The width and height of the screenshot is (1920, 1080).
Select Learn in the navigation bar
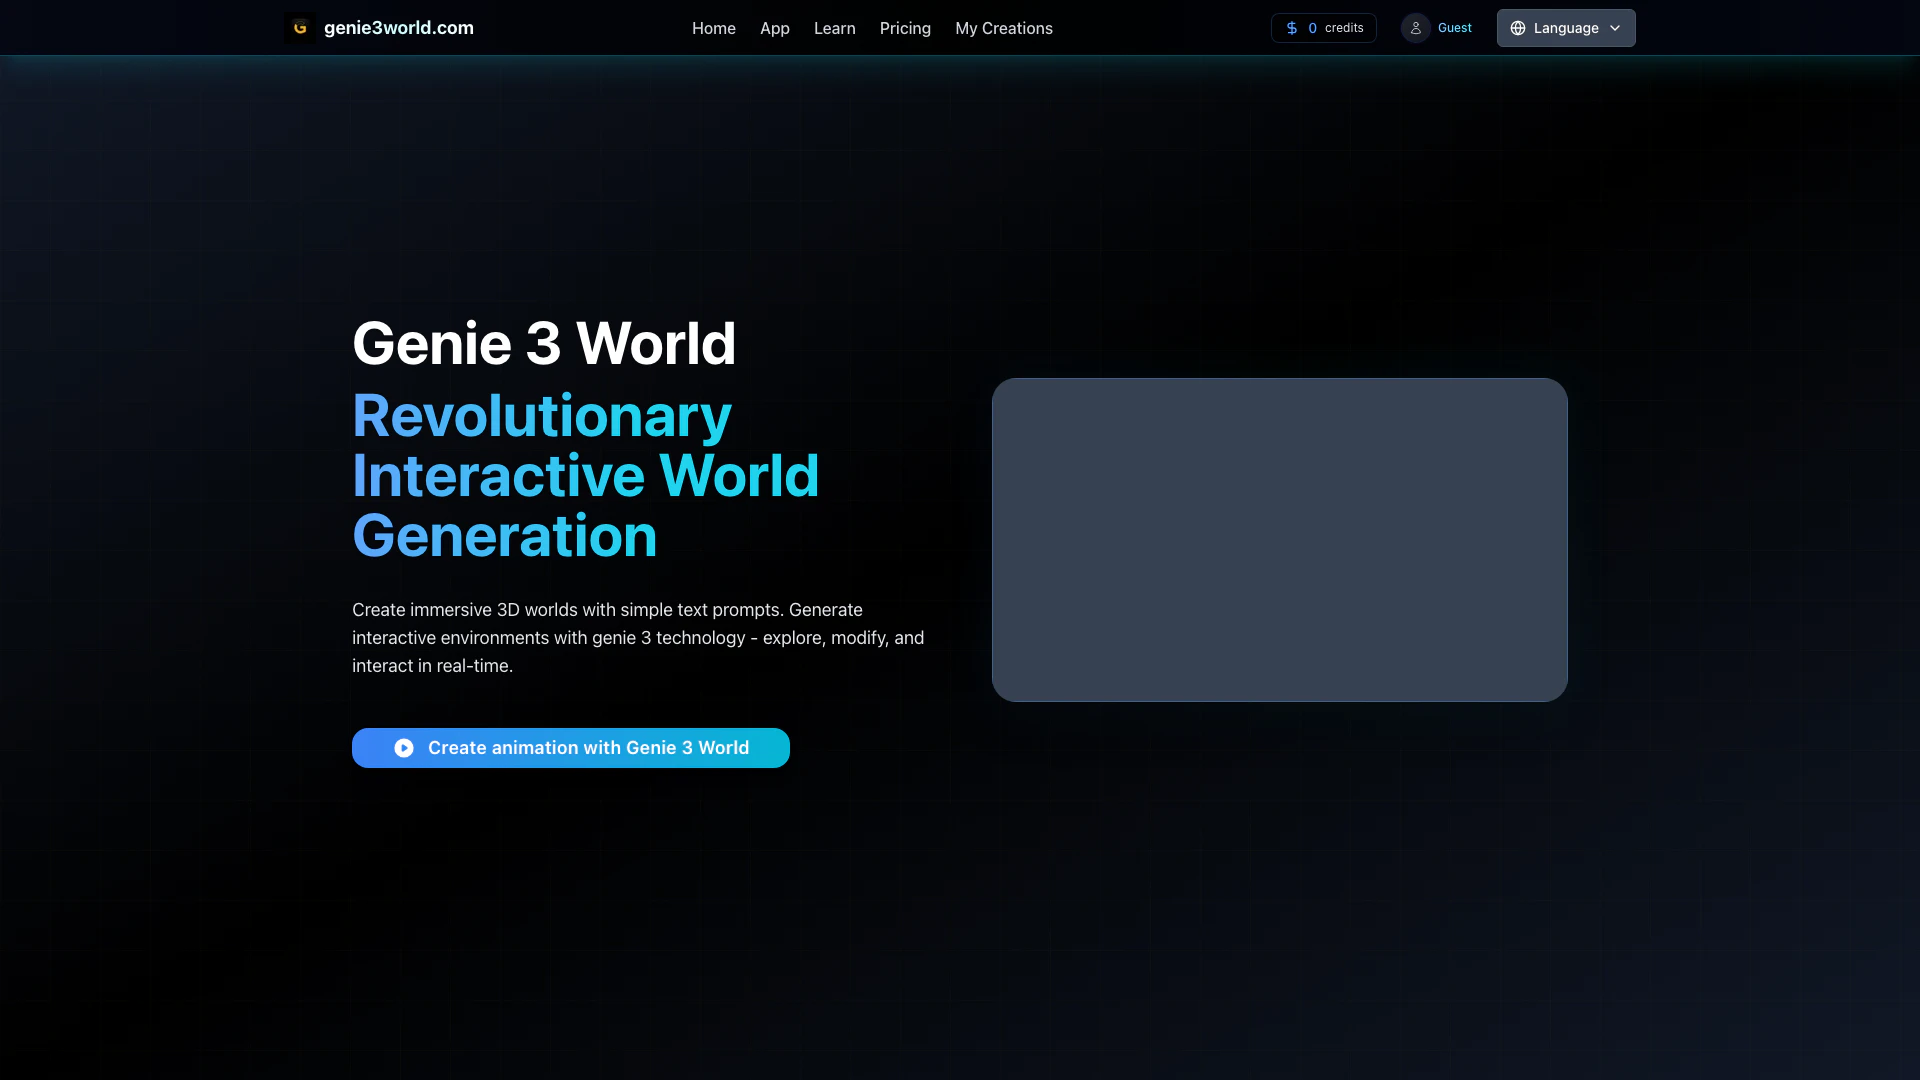tap(834, 28)
